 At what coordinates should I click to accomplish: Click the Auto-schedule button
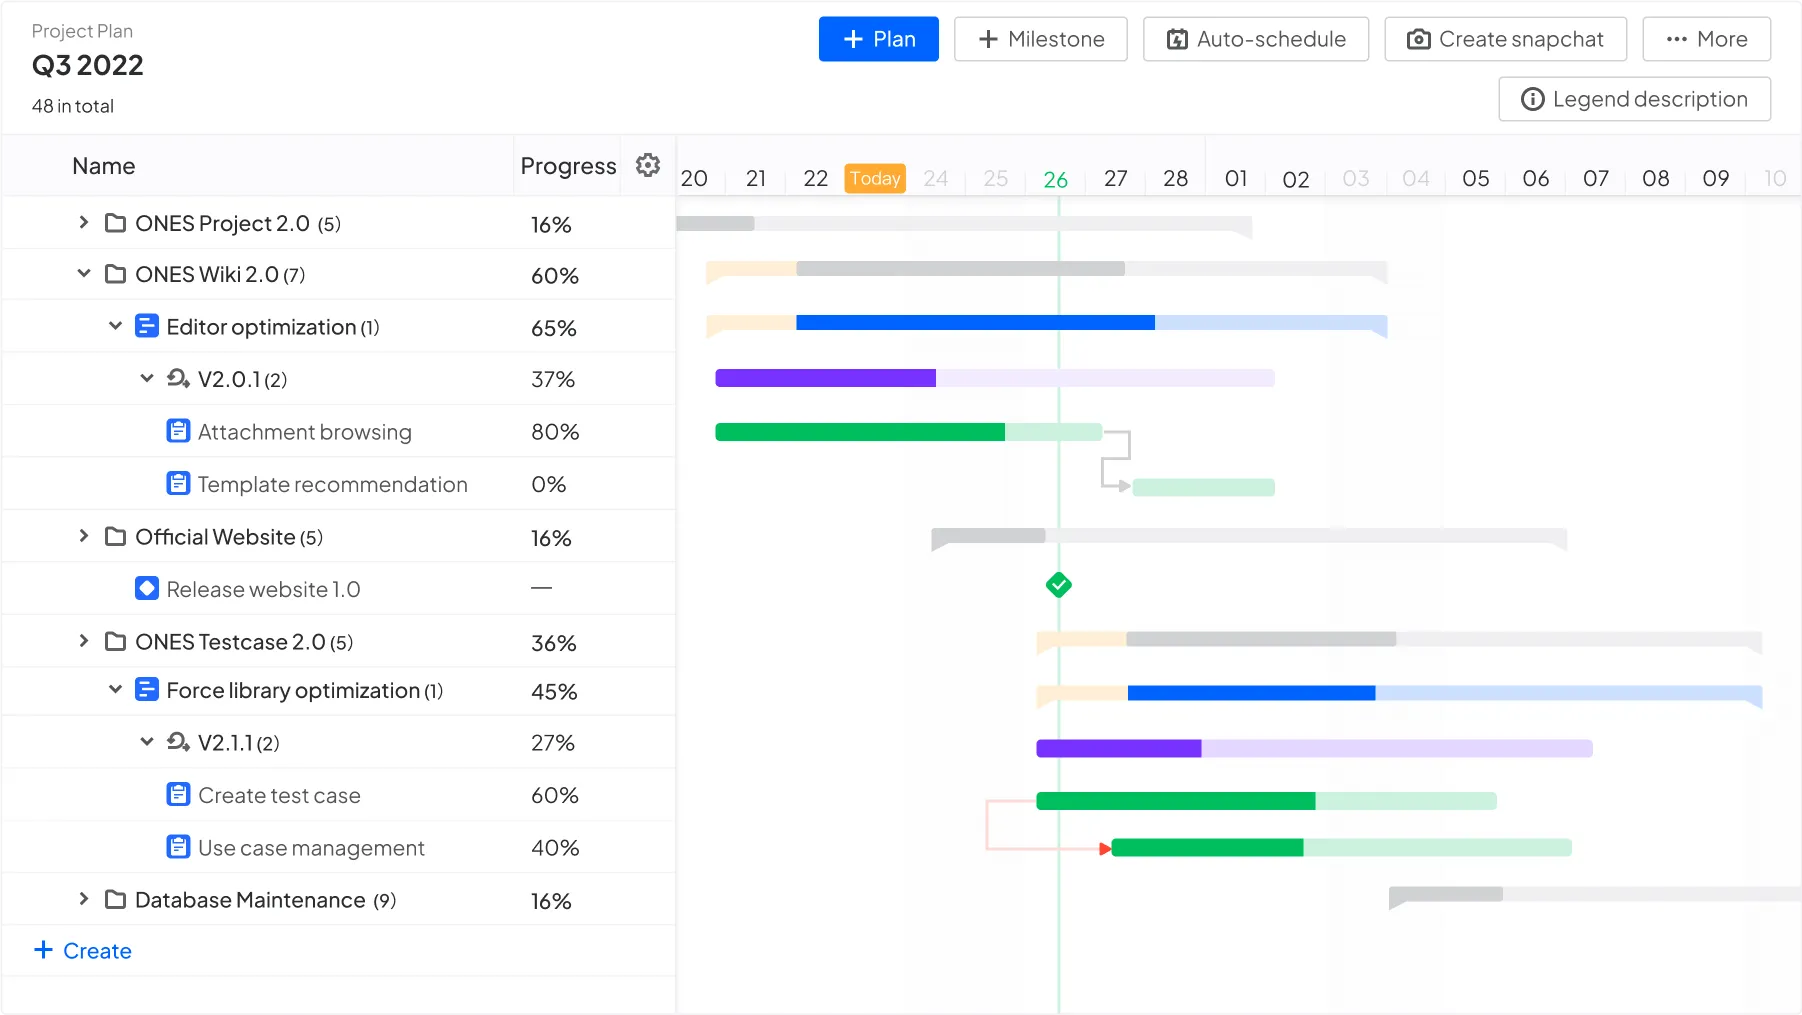coord(1255,39)
